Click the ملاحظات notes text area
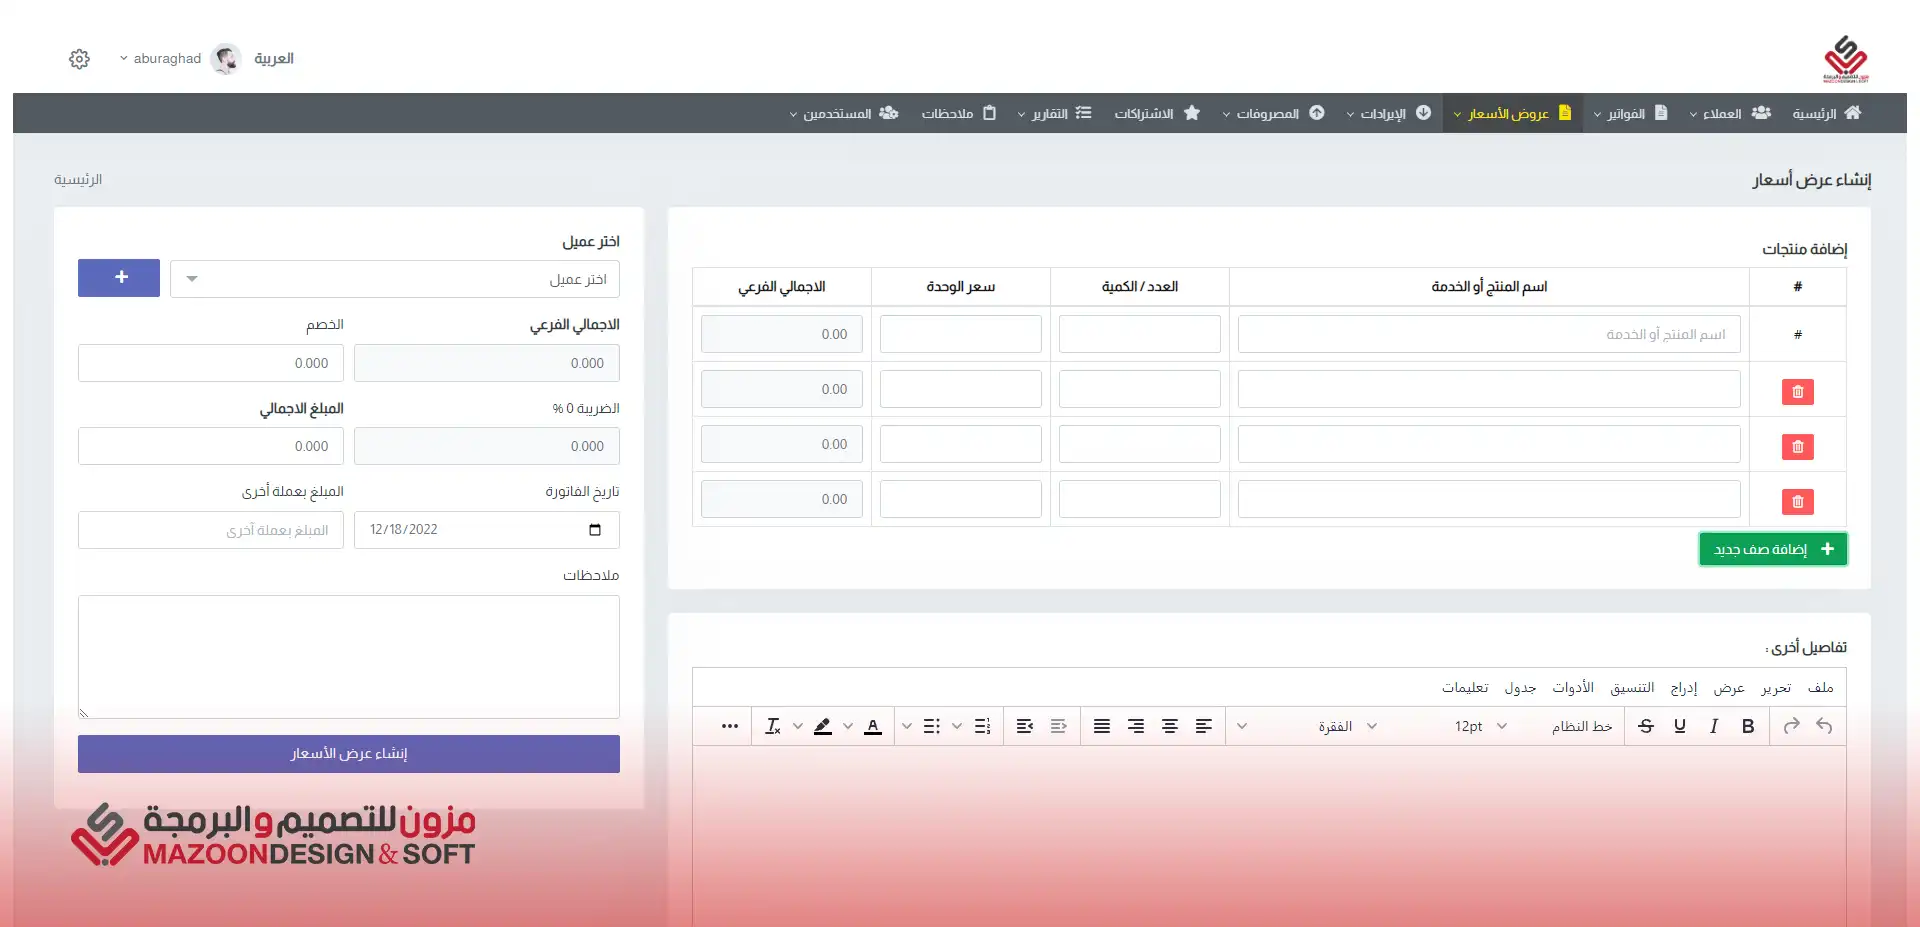1920x927 pixels. coord(348,656)
